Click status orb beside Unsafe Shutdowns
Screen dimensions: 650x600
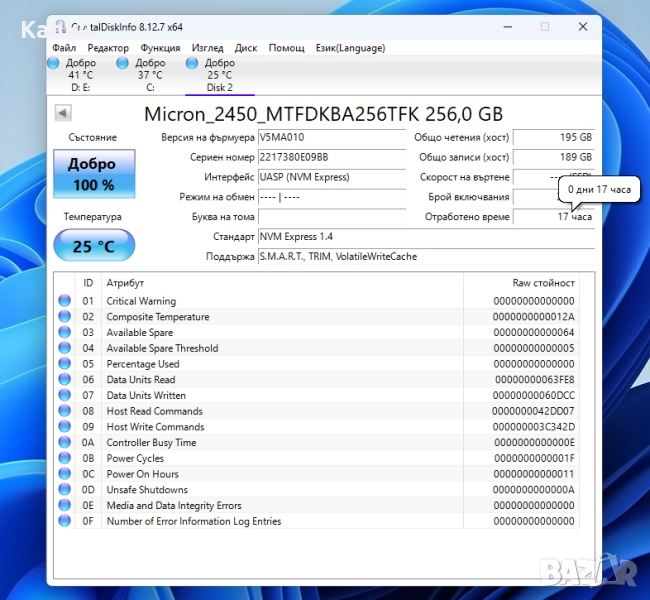[x=65, y=490]
